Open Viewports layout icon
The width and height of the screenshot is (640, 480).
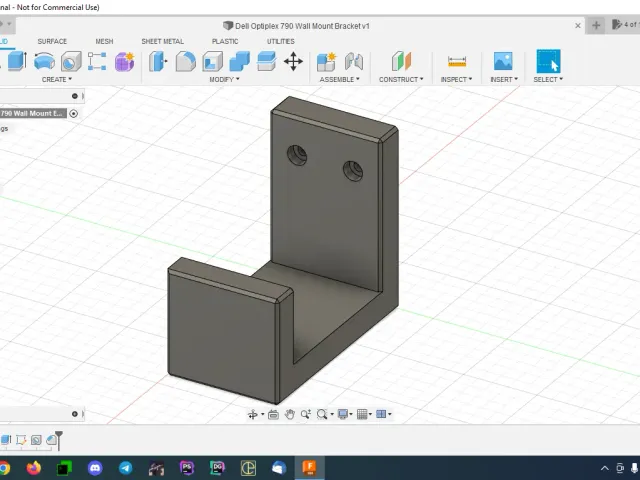tap(381, 415)
